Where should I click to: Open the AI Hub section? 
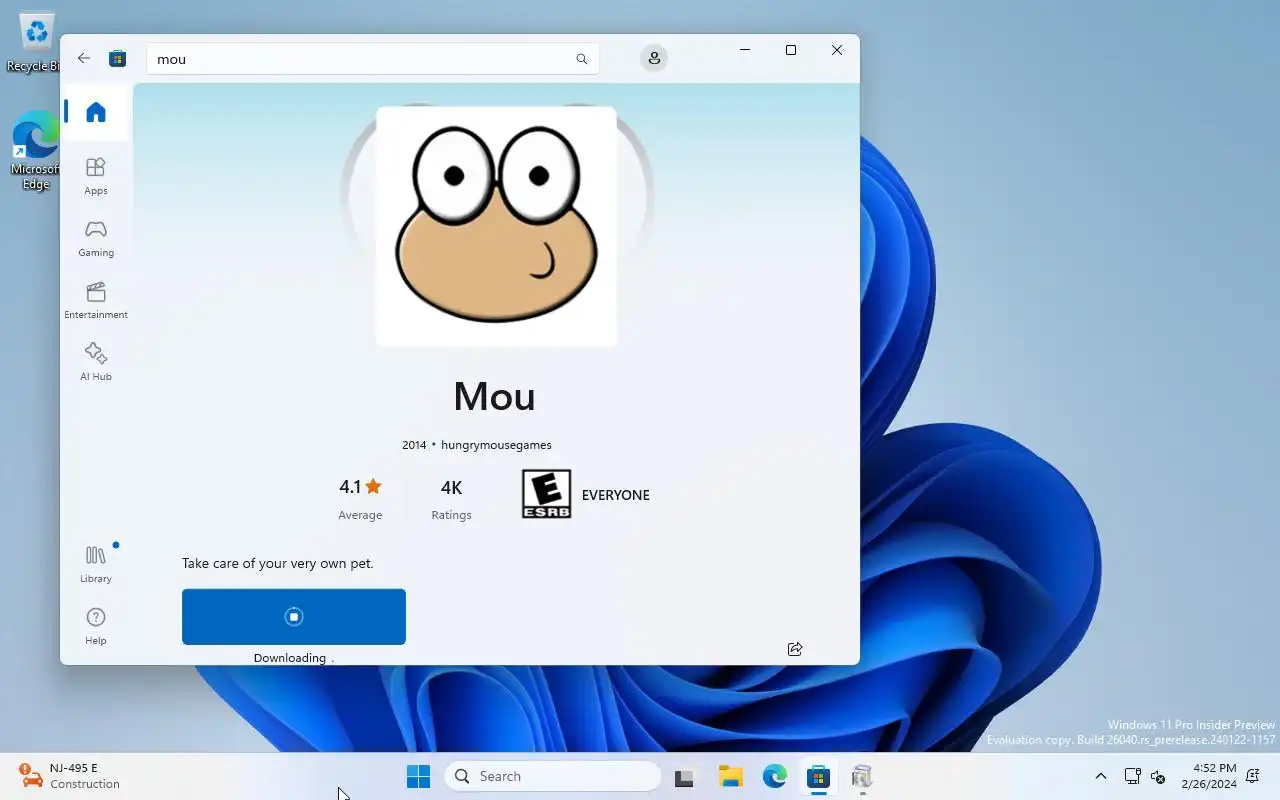click(x=96, y=362)
